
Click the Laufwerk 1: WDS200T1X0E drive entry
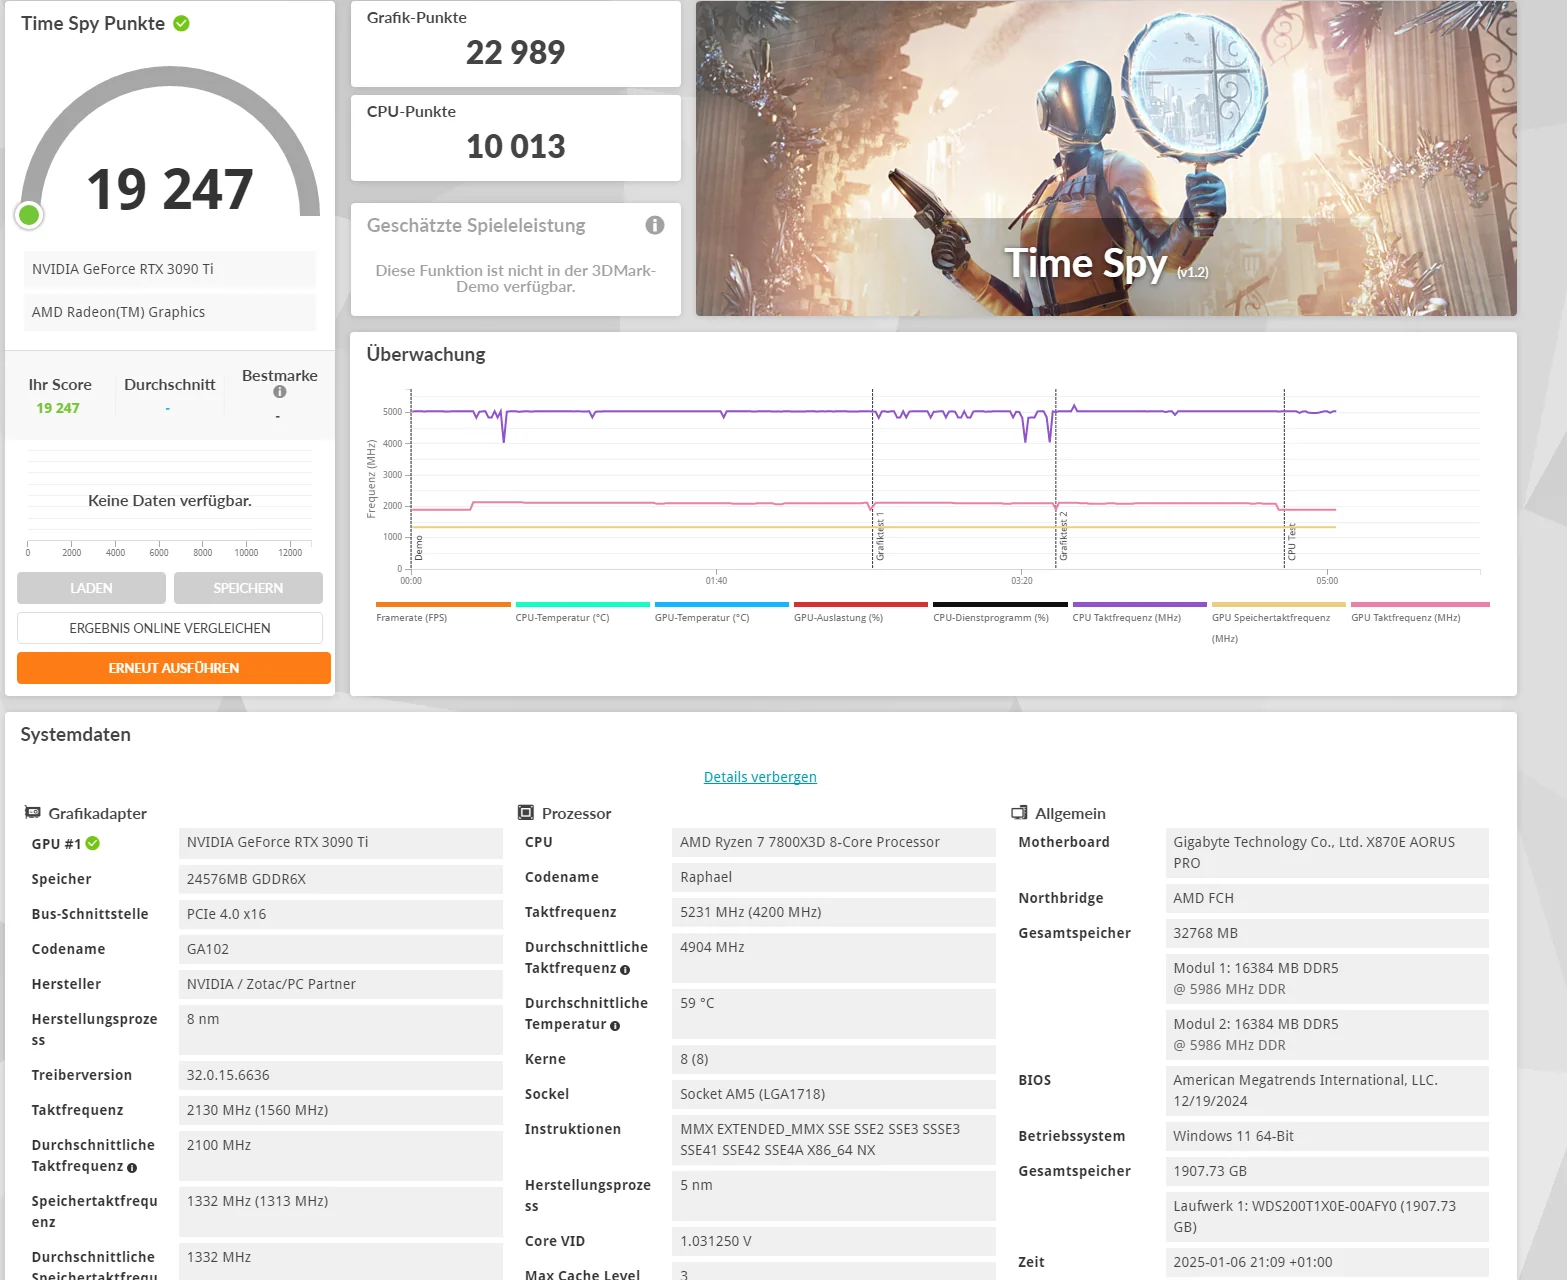click(1327, 1217)
